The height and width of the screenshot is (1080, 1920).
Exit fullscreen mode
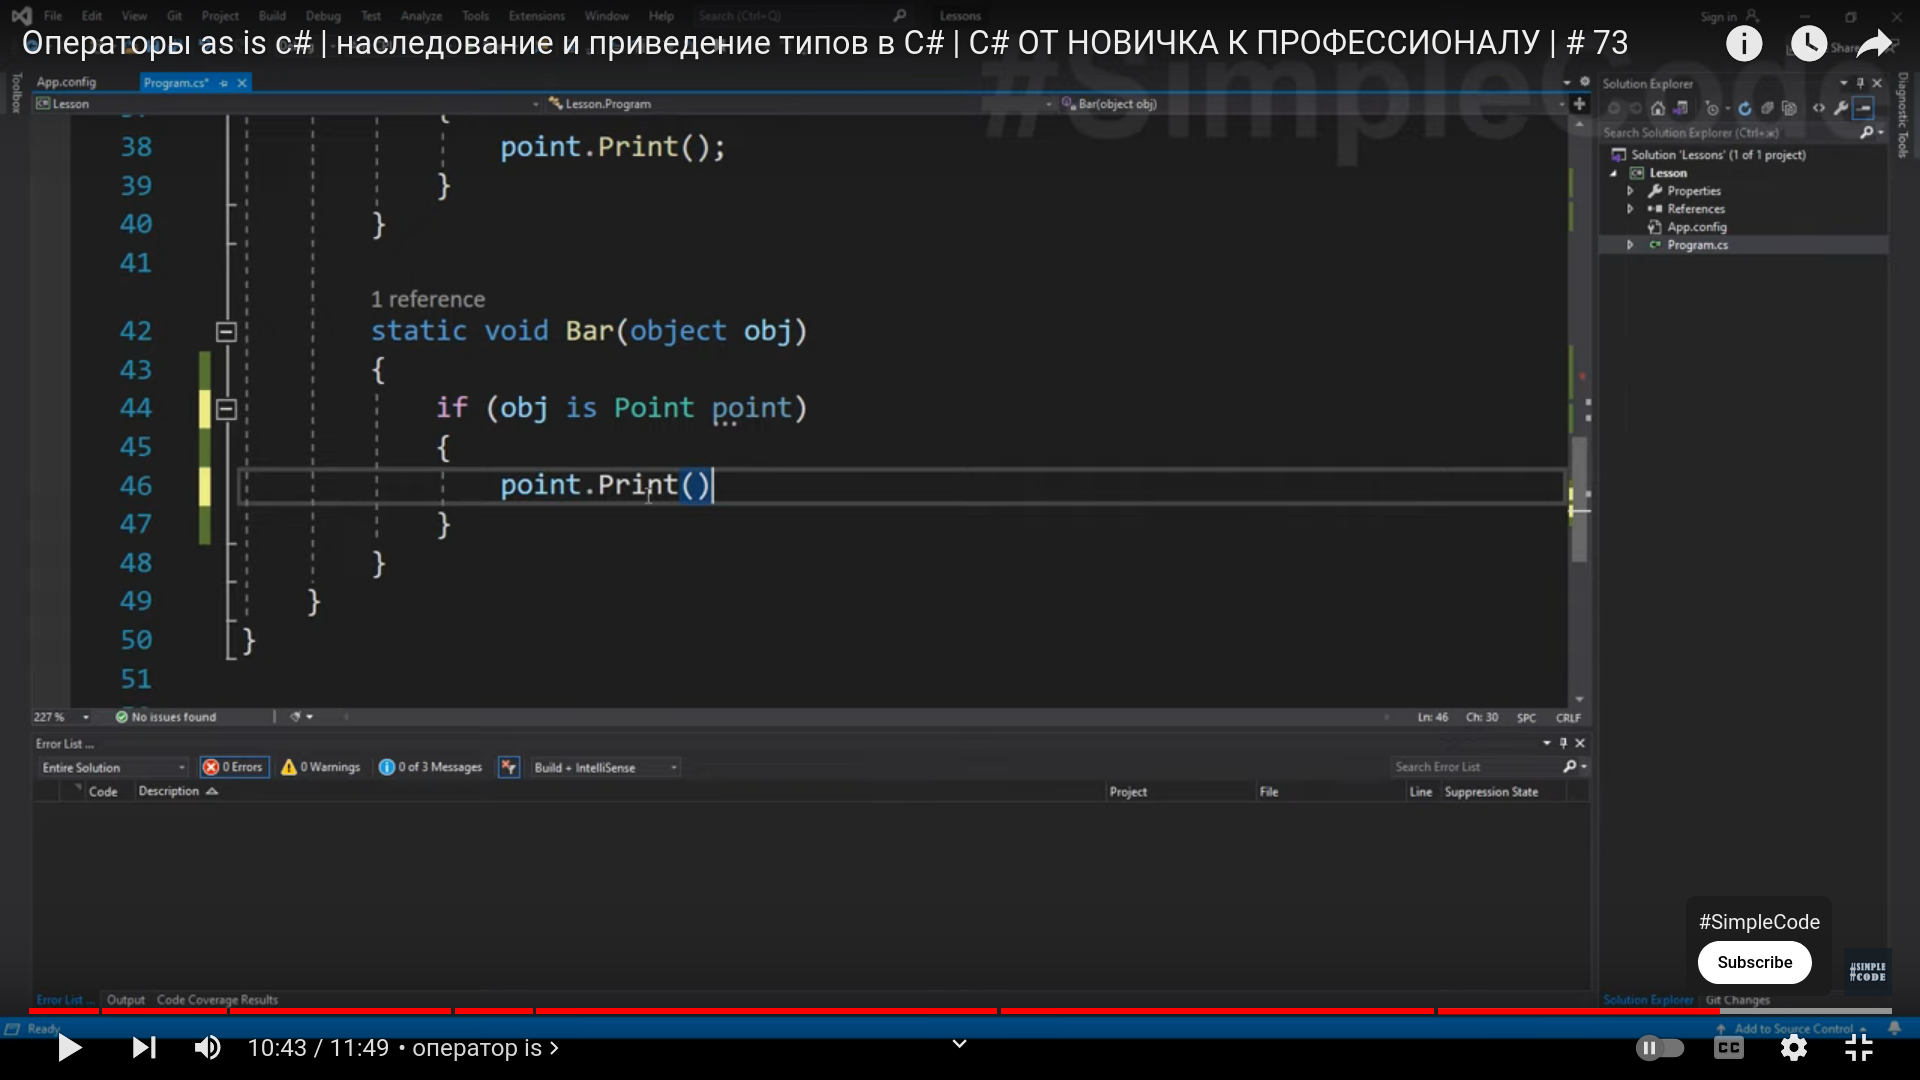click(x=1858, y=1047)
